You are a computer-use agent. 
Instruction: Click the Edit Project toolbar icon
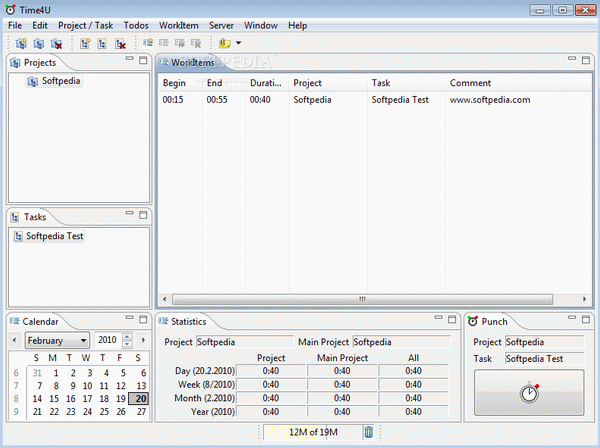(39, 43)
